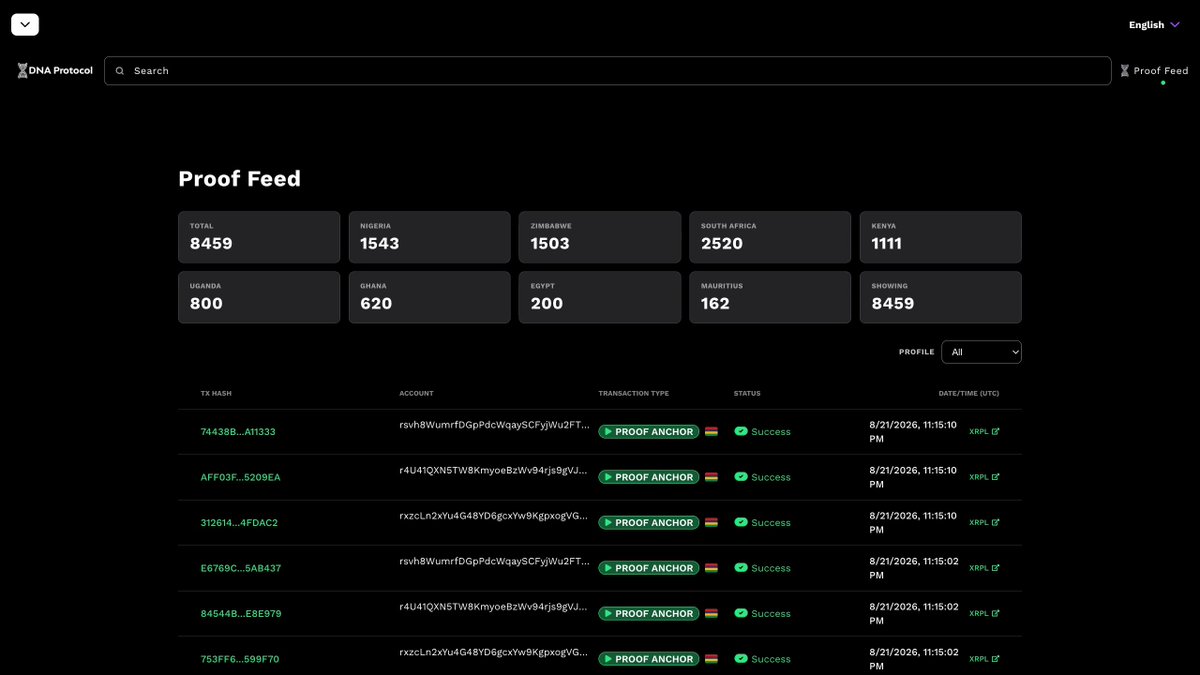Follow the XRPL link for row 84544B...E8E979

click(x=984, y=613)
